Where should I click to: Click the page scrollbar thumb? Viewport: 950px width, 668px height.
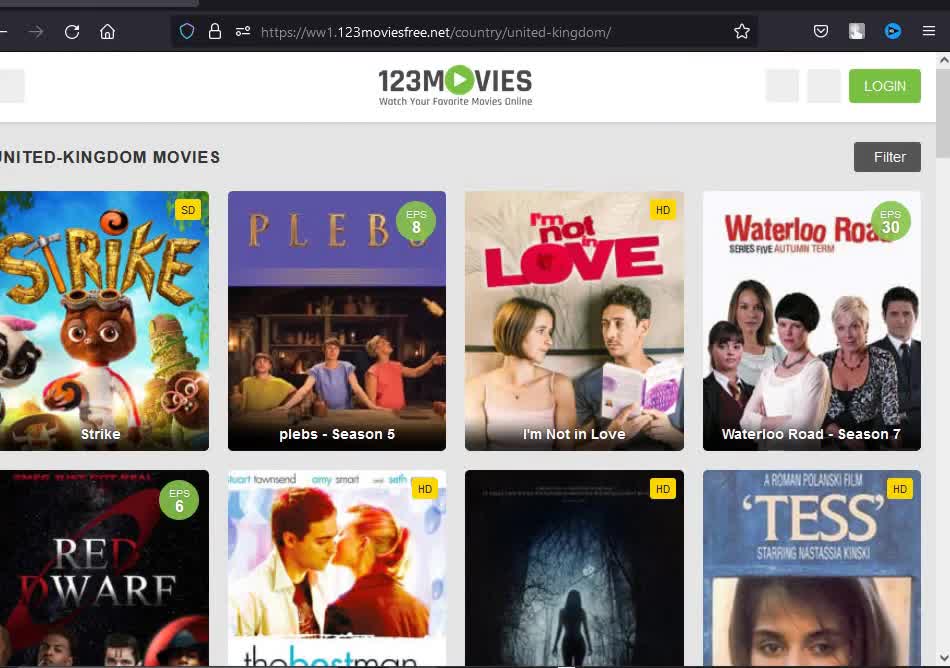[x=943, y=113]
